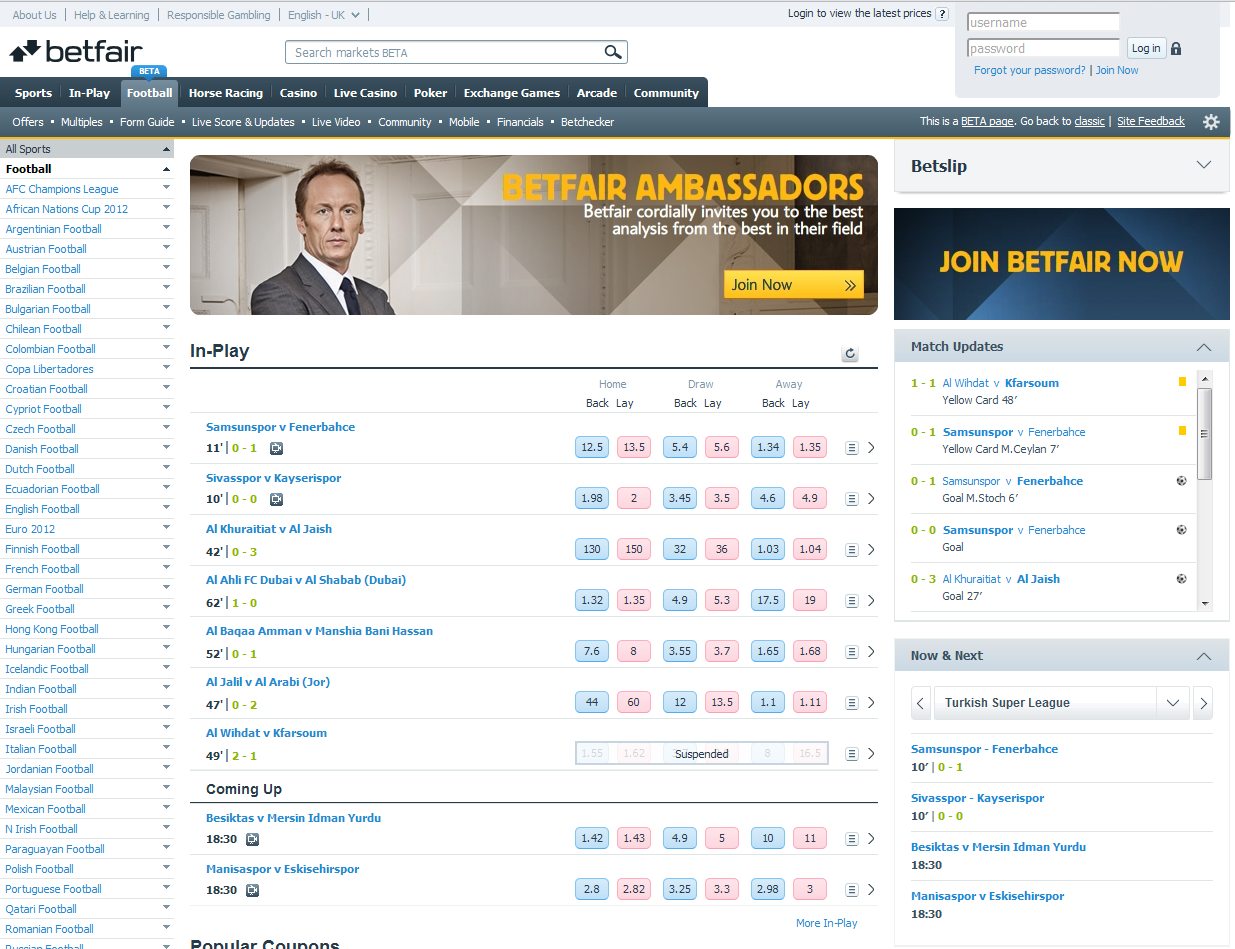Click yellow card icon for Al Wihdat update
This screenshot has width=1235, height=949.
1182,382
